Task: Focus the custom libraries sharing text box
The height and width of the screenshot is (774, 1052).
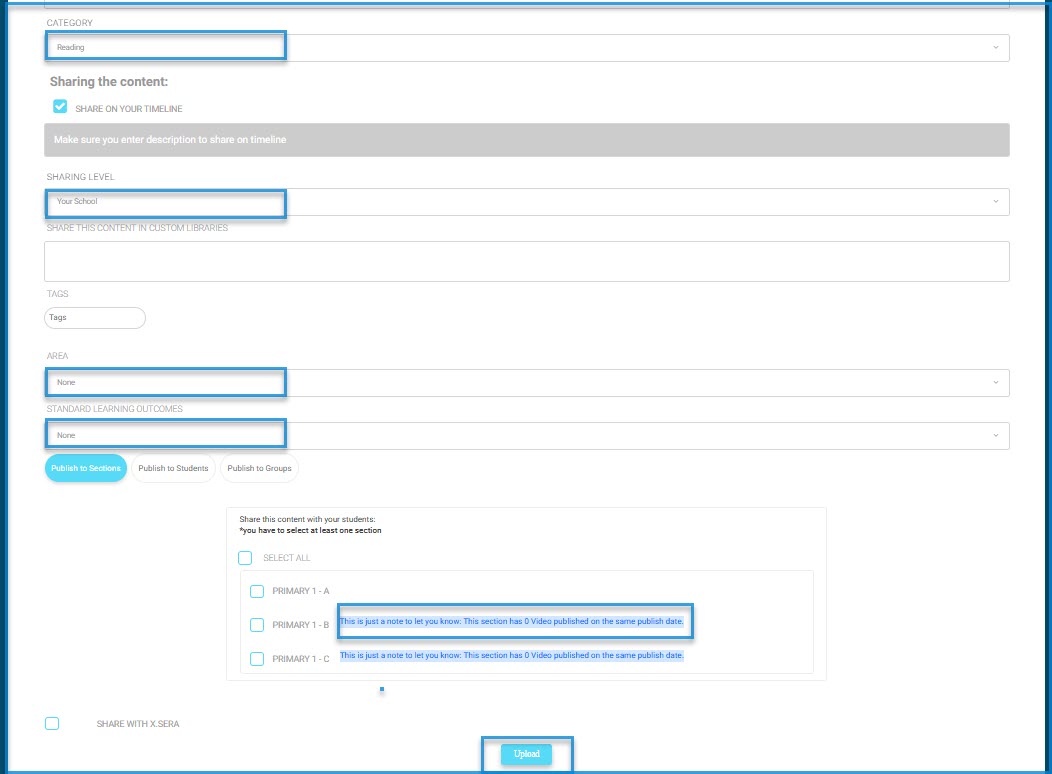Action: tap(526, 261)
